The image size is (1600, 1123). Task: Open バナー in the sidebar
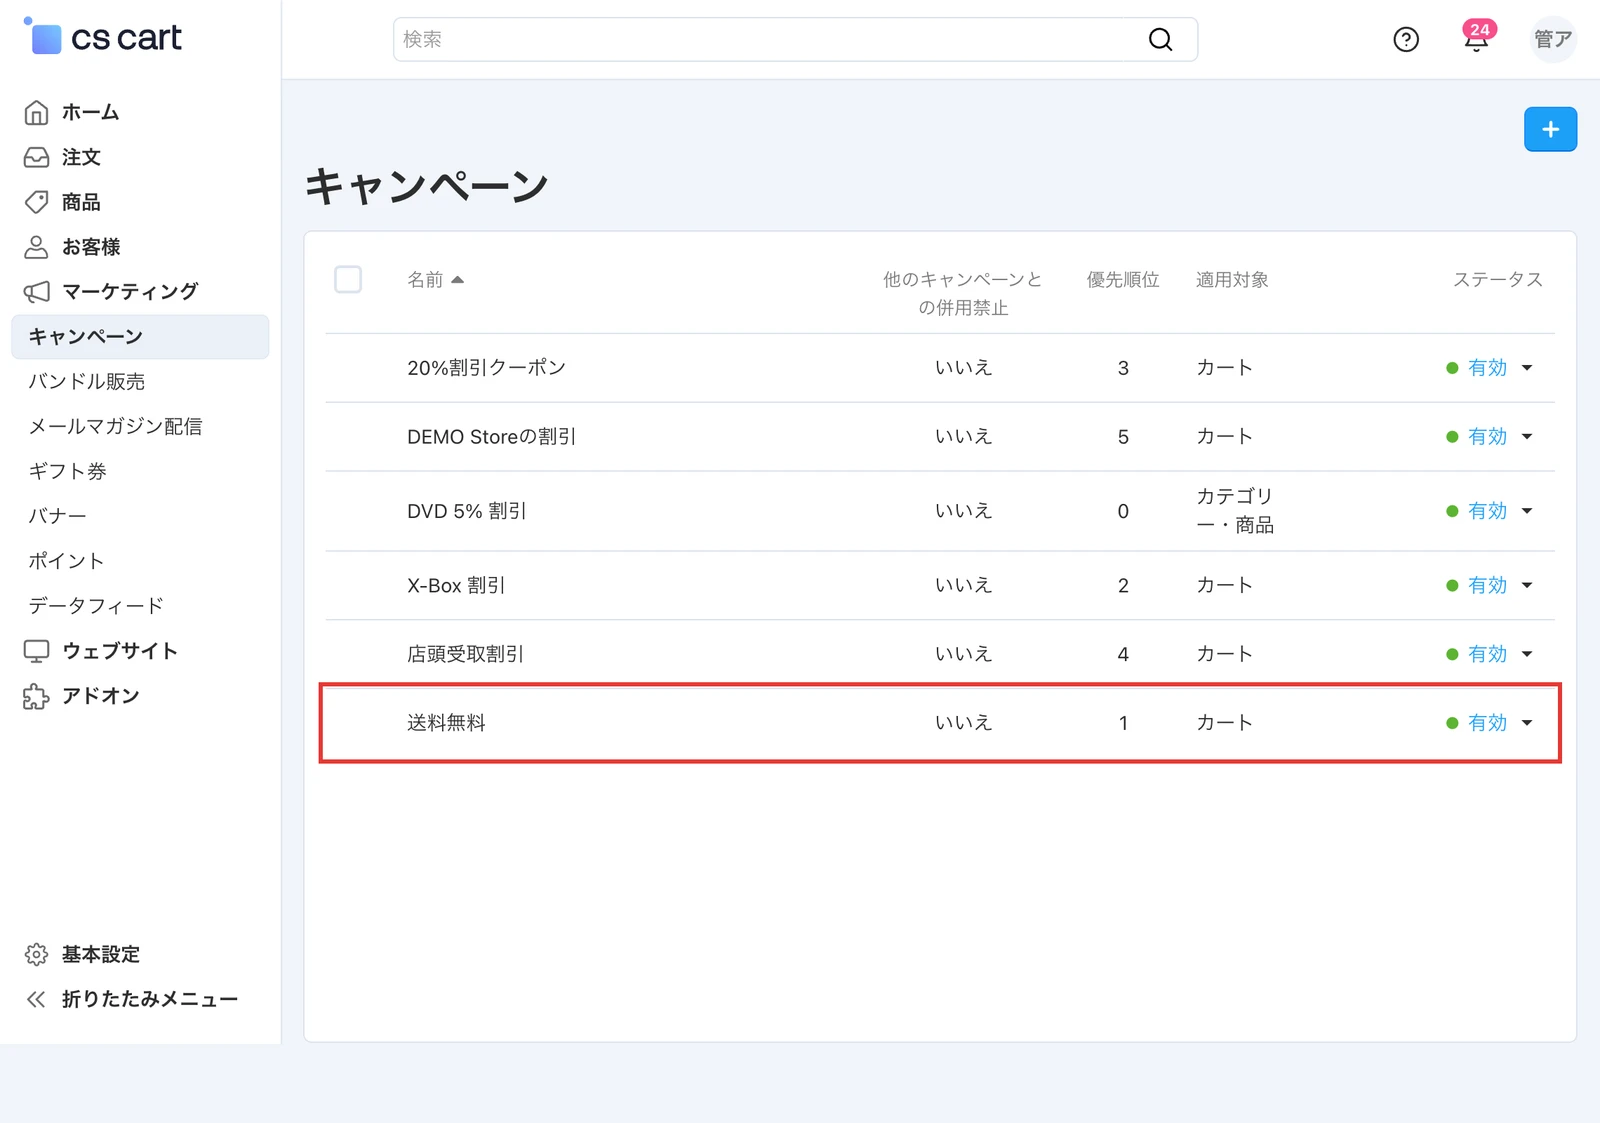click(x=57, y=517)
